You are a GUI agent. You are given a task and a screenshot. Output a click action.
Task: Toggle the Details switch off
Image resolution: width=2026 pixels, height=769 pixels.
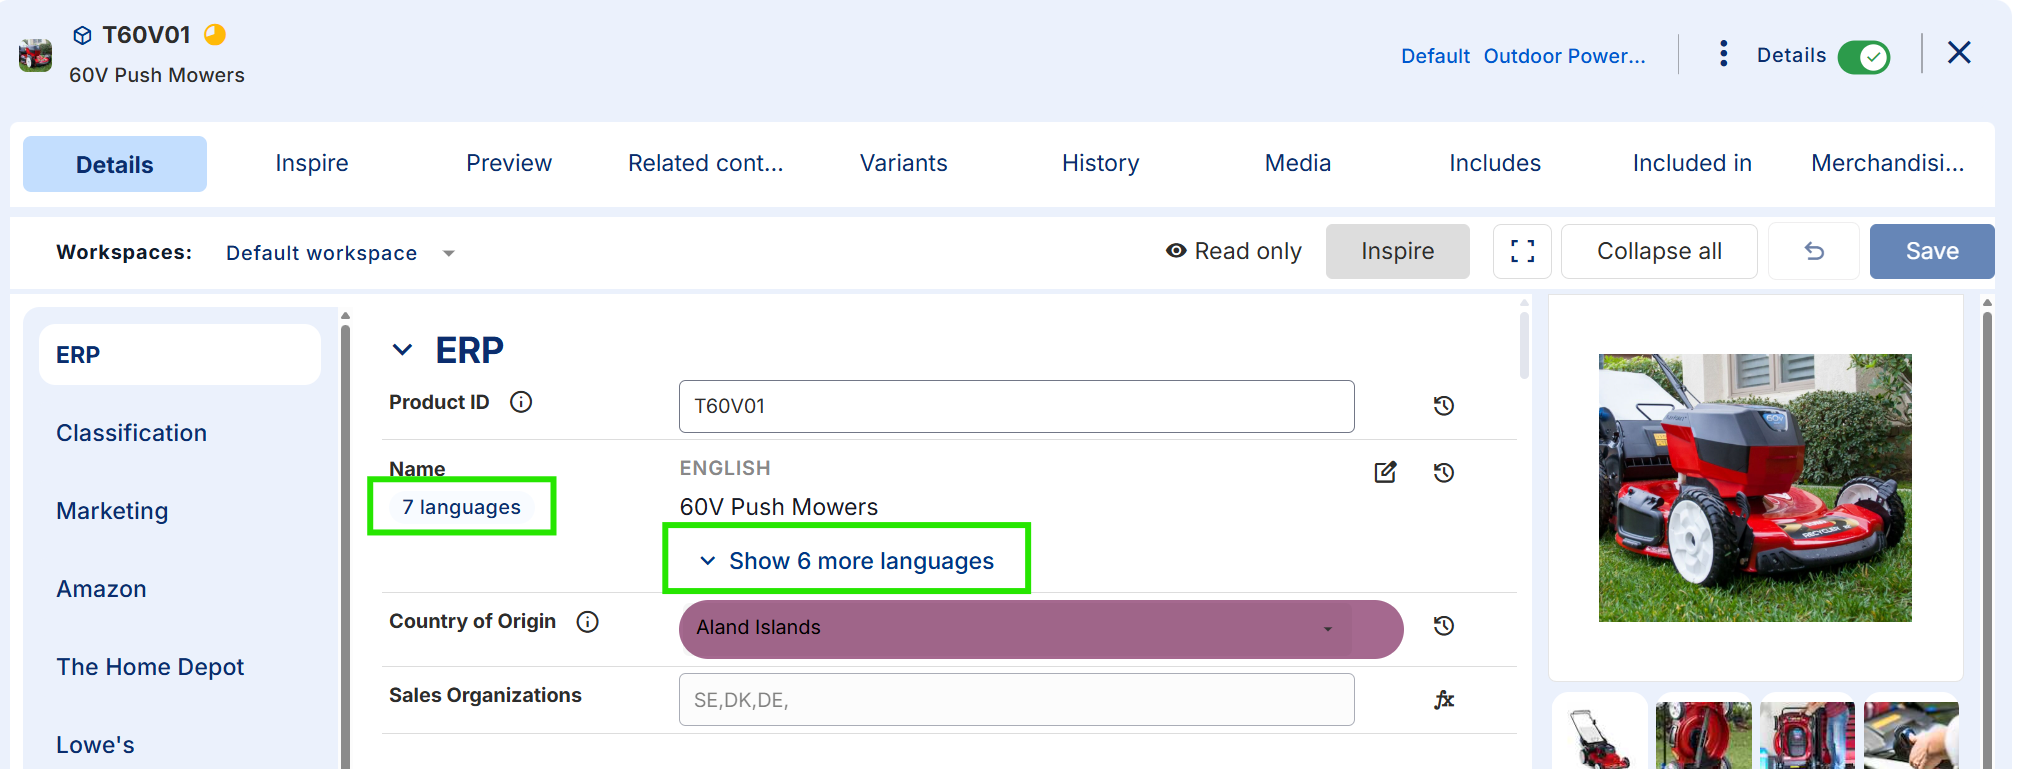tap(1864, 57)
